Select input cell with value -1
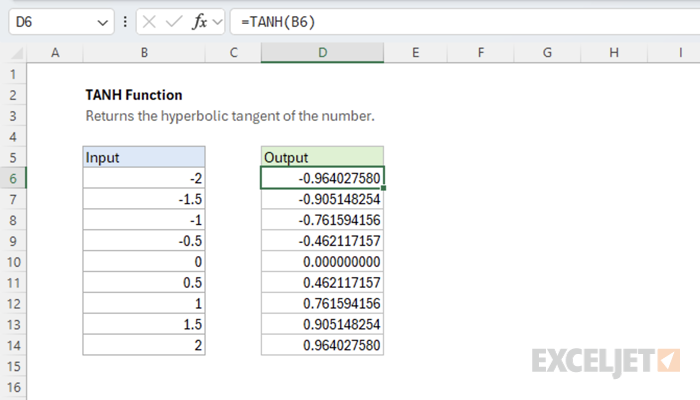The height and width of the screenshot is (400, 700). click(x=144, y=220)
